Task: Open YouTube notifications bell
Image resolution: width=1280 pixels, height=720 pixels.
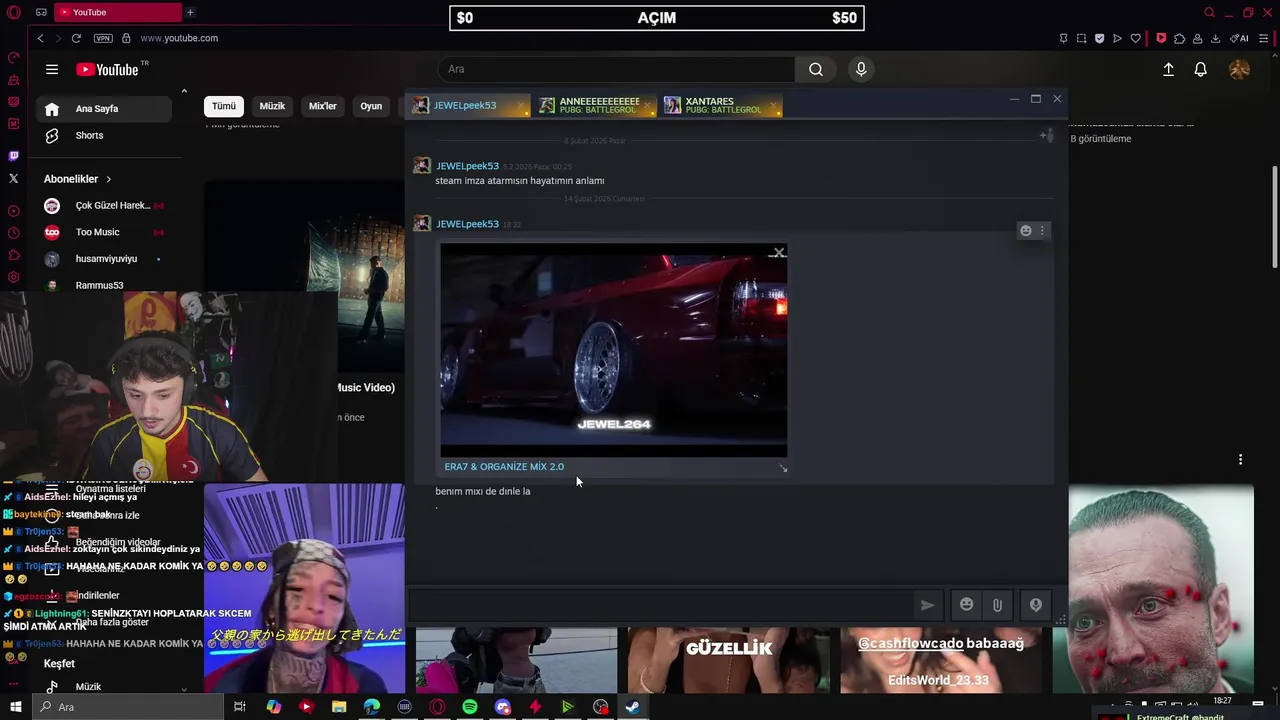Action: [x=1201, y=69]
